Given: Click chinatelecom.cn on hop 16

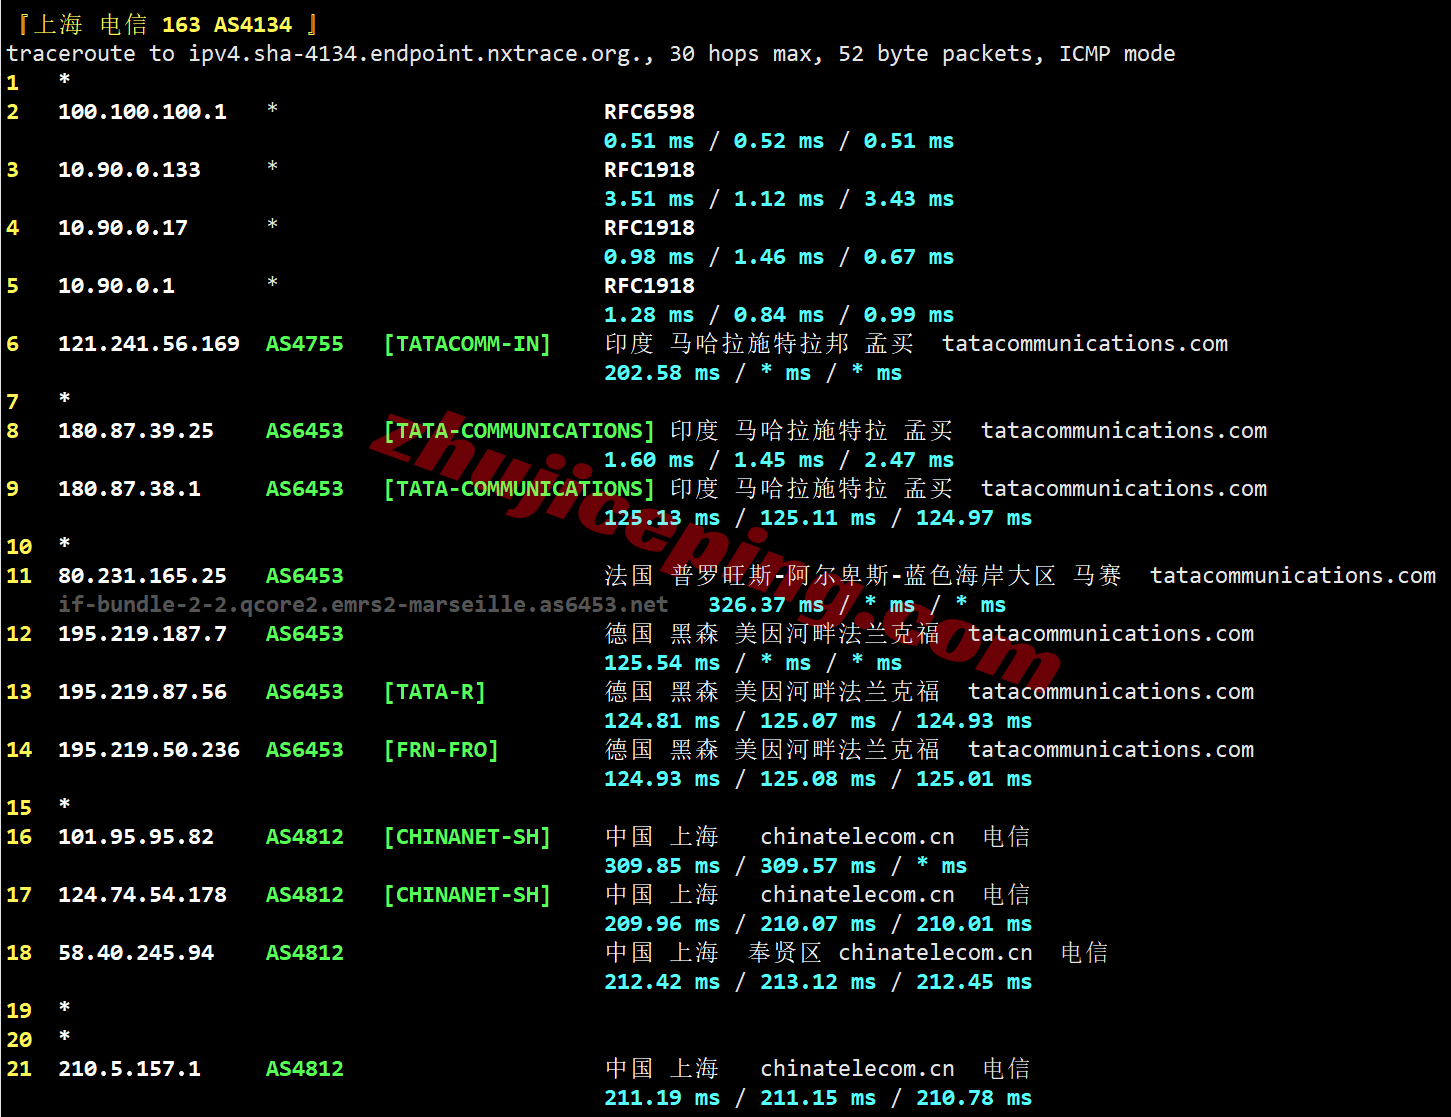Looking at the screenshot, I should pos(857,837).
